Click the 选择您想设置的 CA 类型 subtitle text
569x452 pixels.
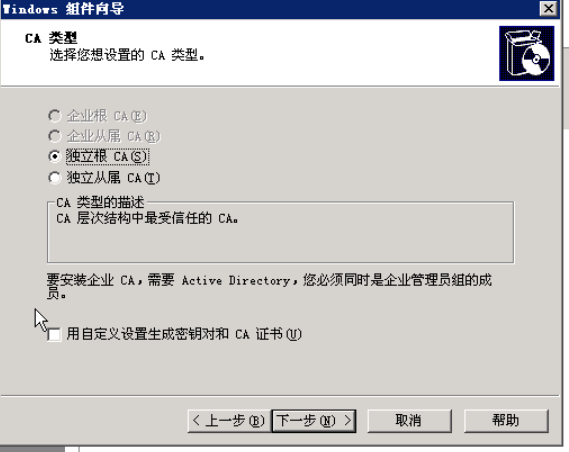tap(127, 56)
